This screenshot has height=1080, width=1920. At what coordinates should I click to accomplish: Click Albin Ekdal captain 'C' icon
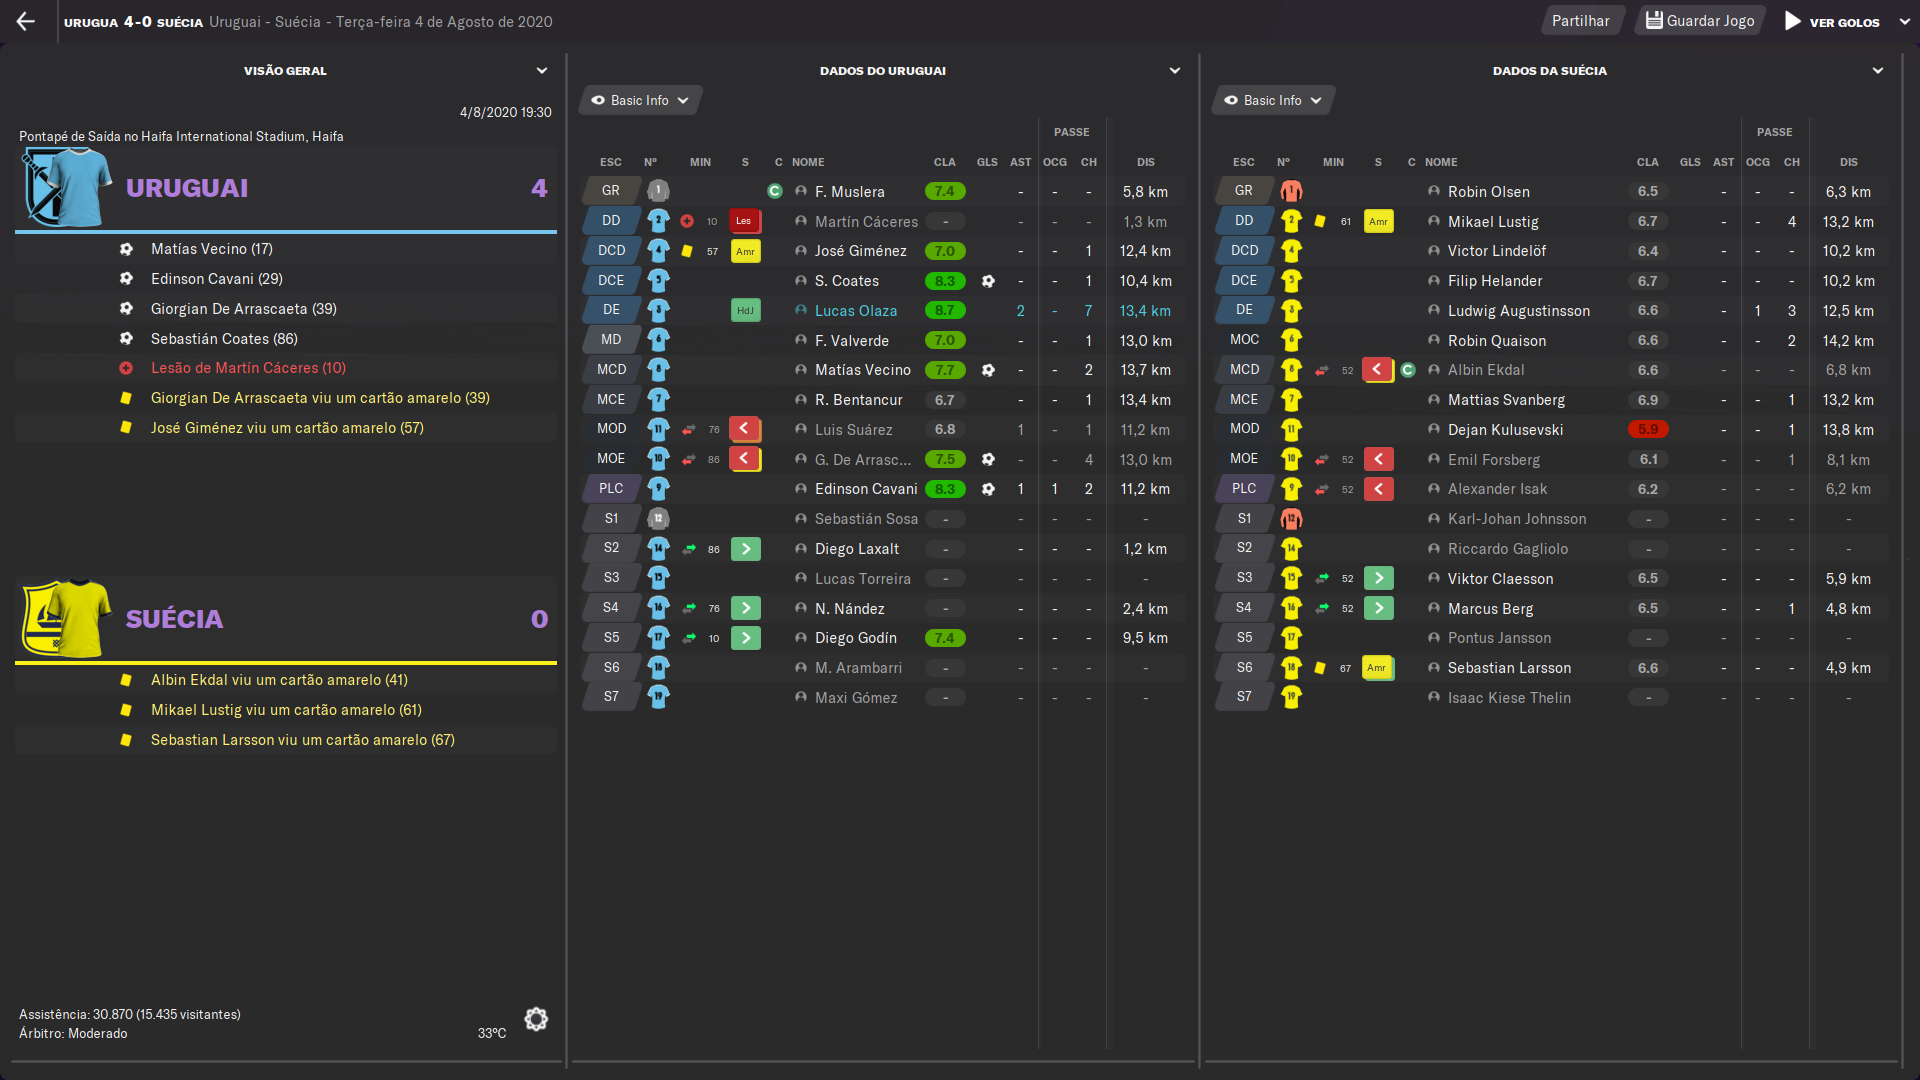pos(1408,370)
